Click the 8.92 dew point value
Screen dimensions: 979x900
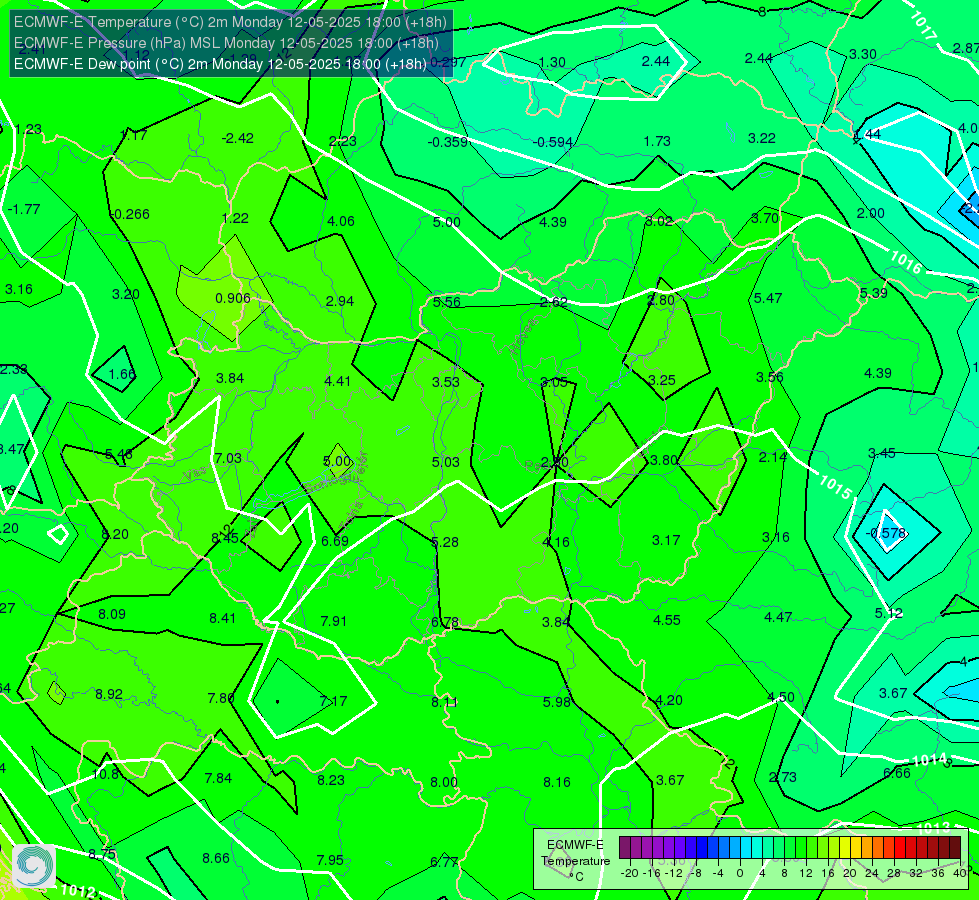pyautogui.click(x=109, y=694)
